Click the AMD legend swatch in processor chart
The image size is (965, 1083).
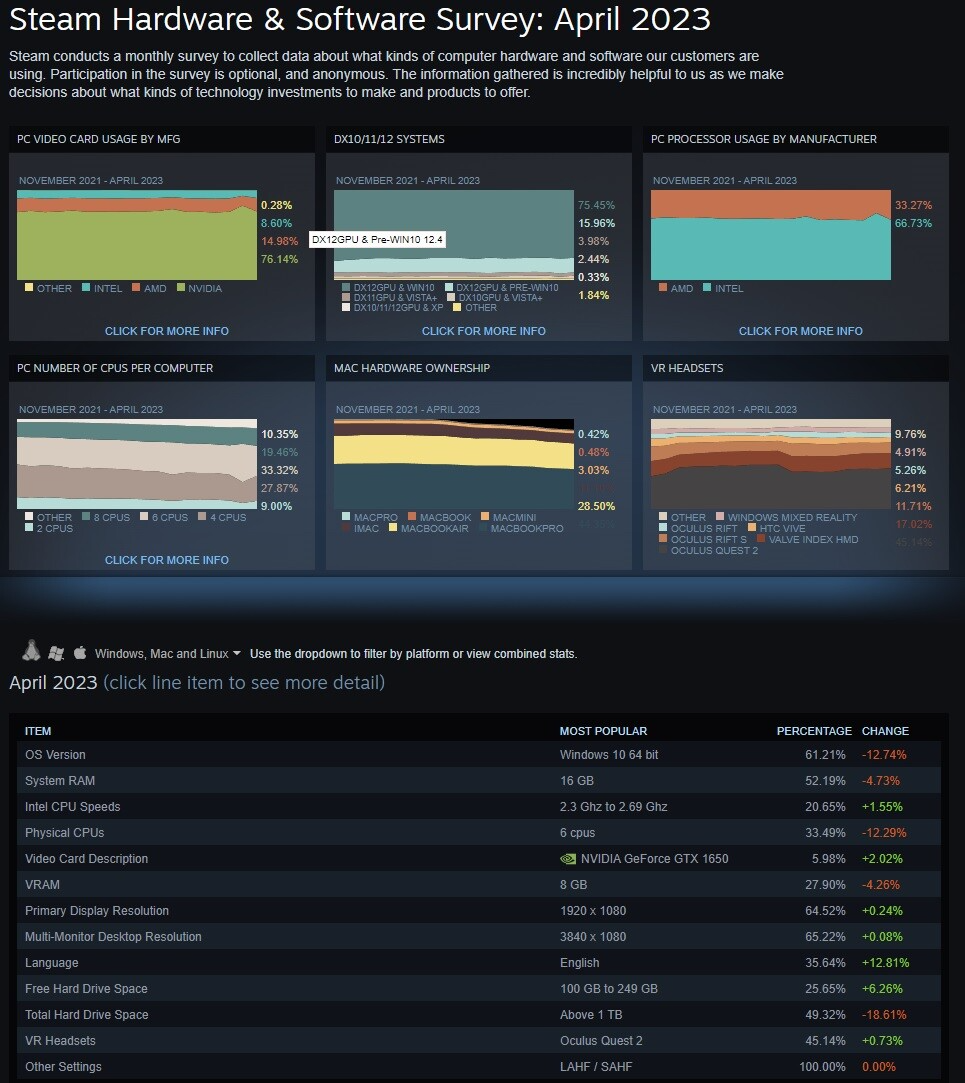click(663, 287)
